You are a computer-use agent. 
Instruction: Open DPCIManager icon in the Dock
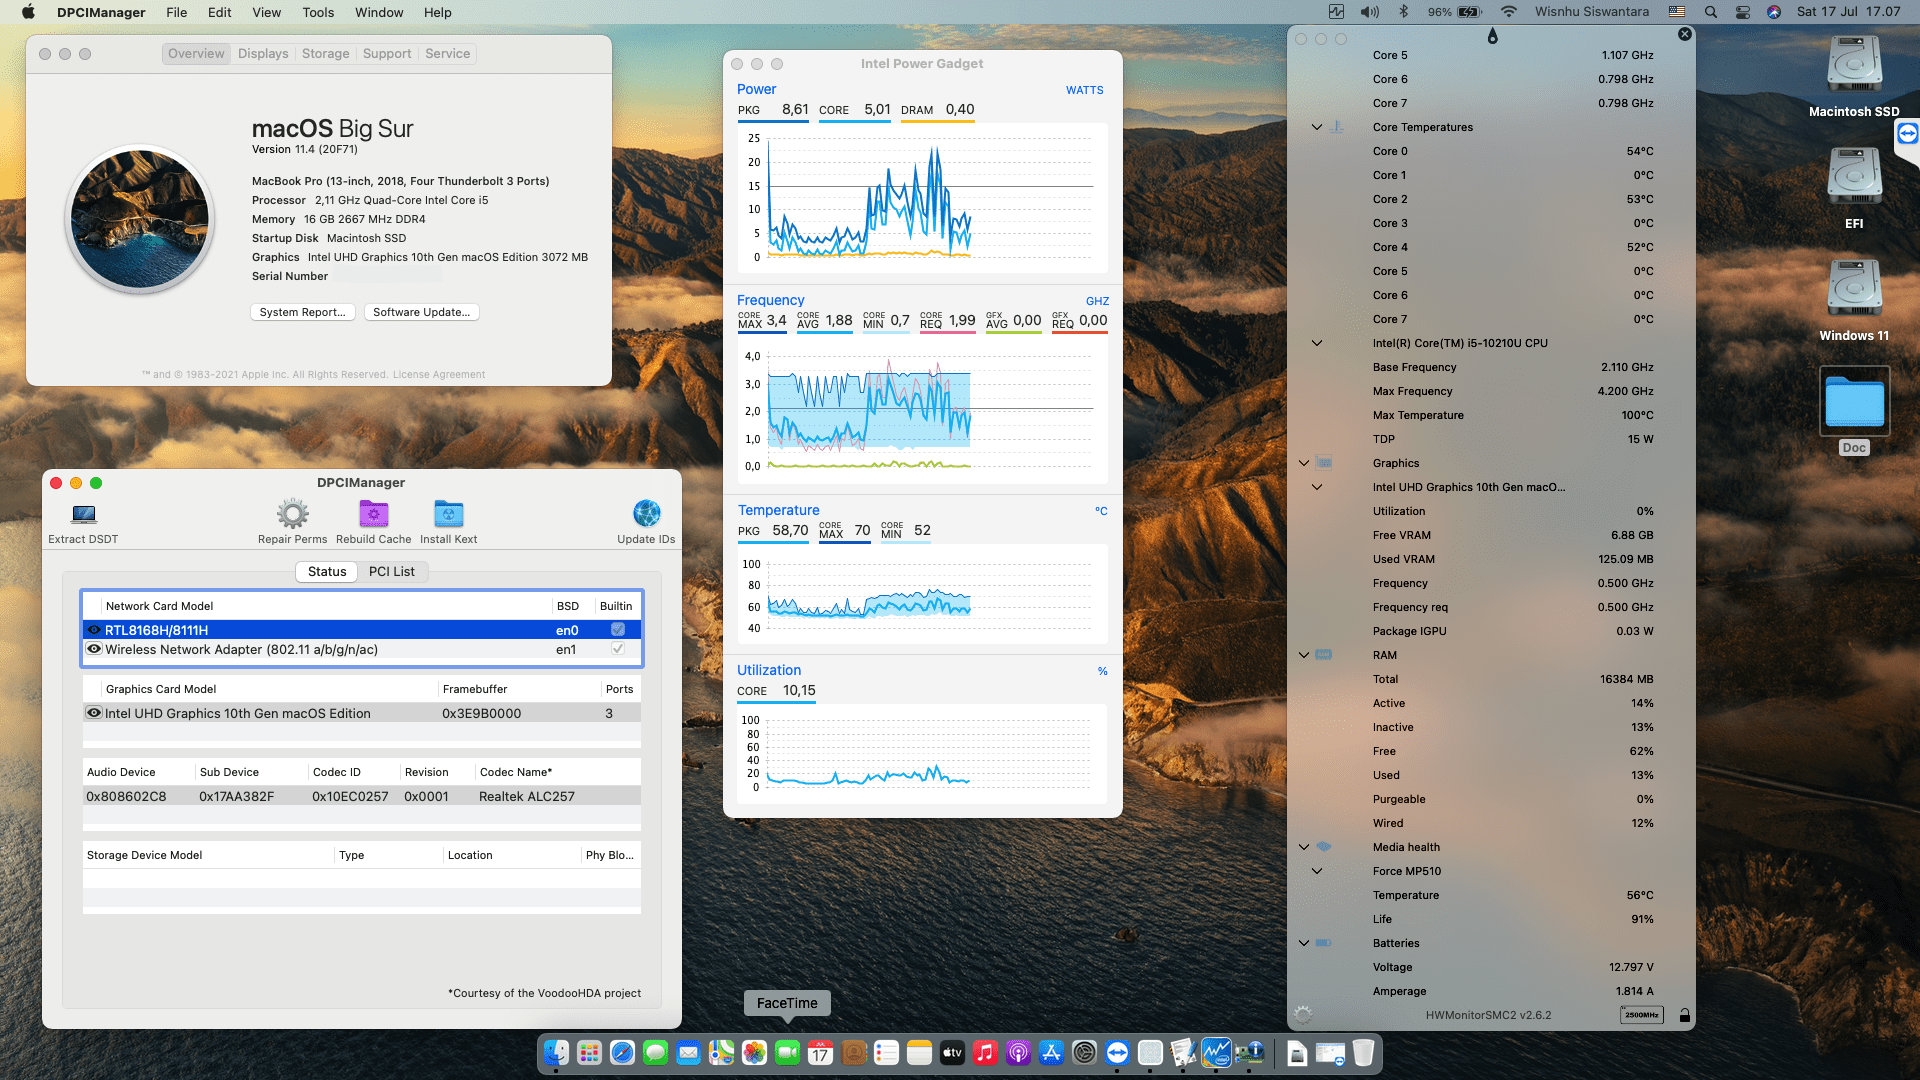pyautogui.click(x=1249, y=1053)
